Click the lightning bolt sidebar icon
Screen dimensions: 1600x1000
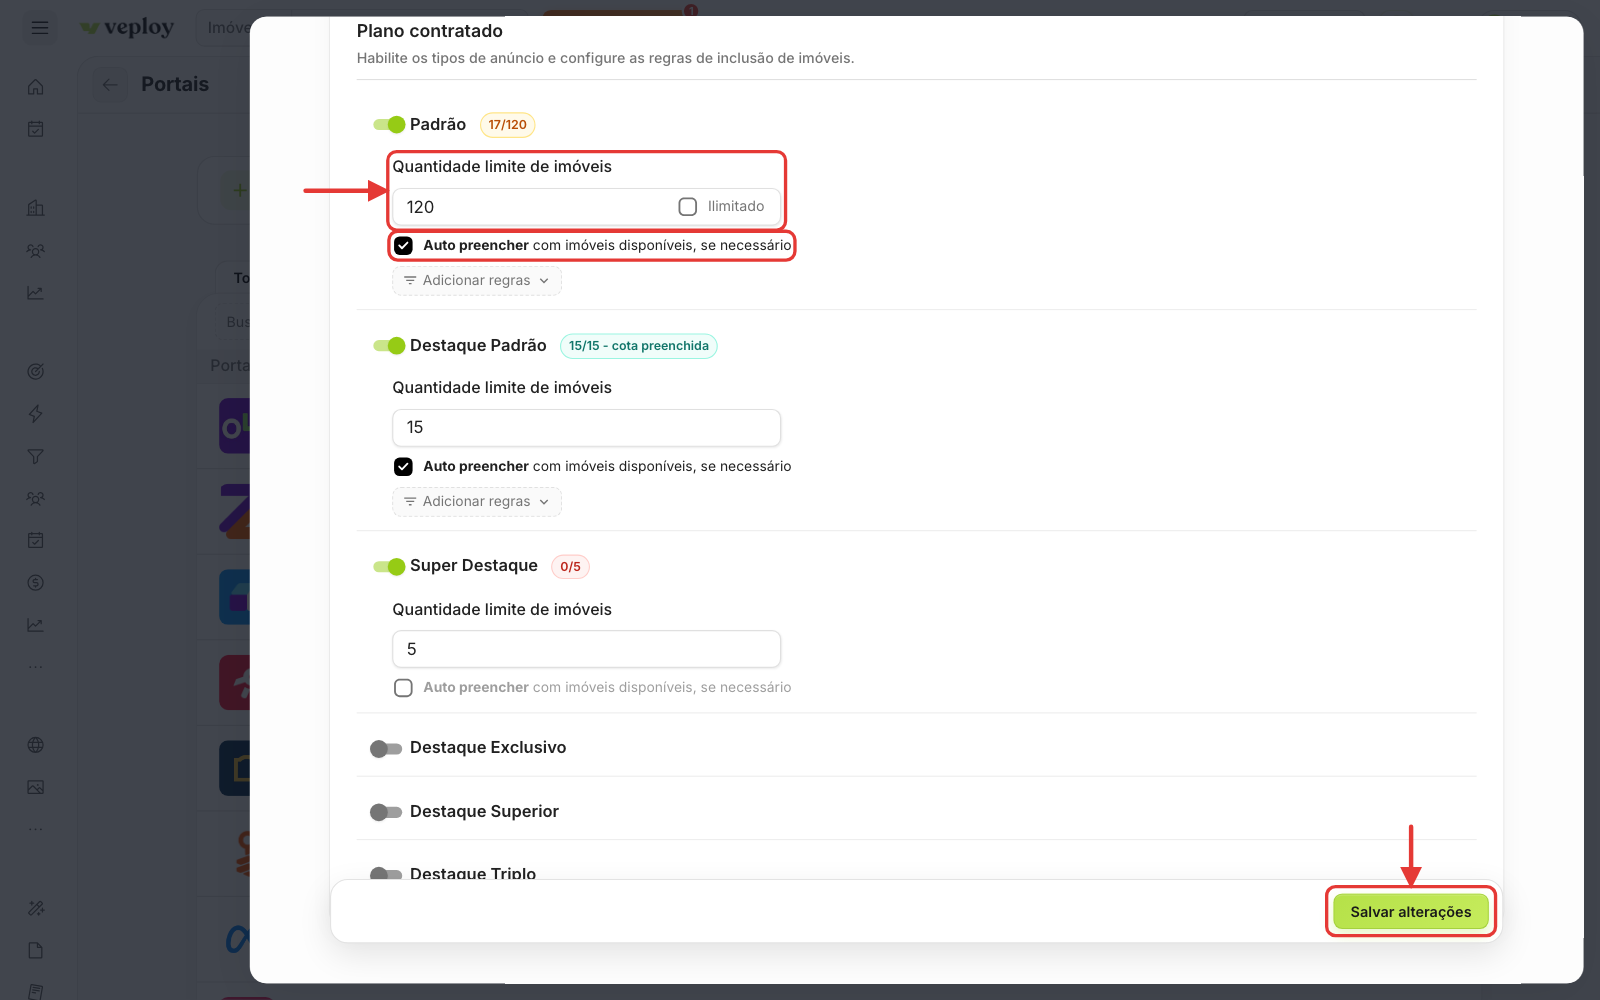click(x=36, y=414)
